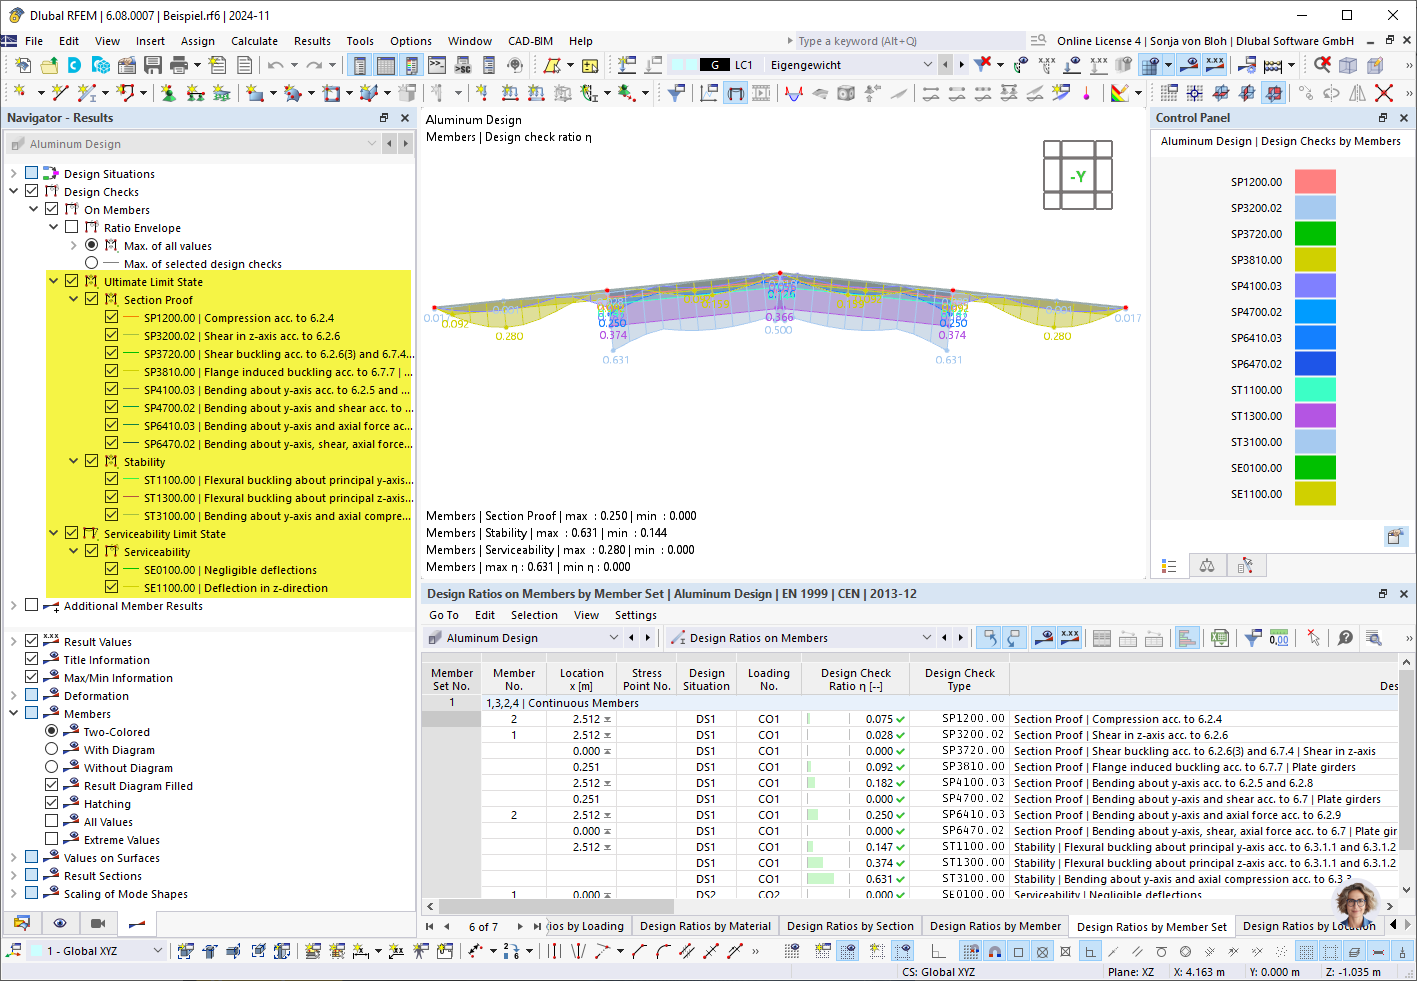Click the -Y view cube
The width and height of the screenshot is (1417, 981).
(x=1077, y=176)
